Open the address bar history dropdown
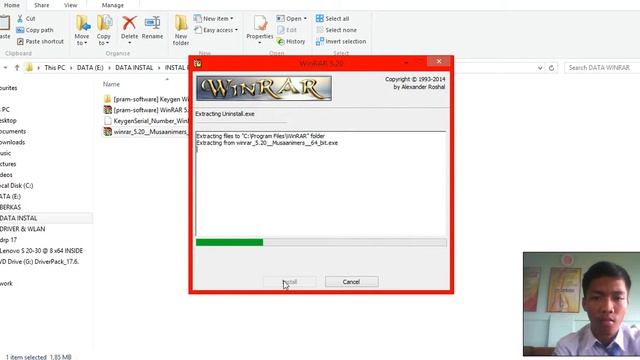 coord(540,68)
